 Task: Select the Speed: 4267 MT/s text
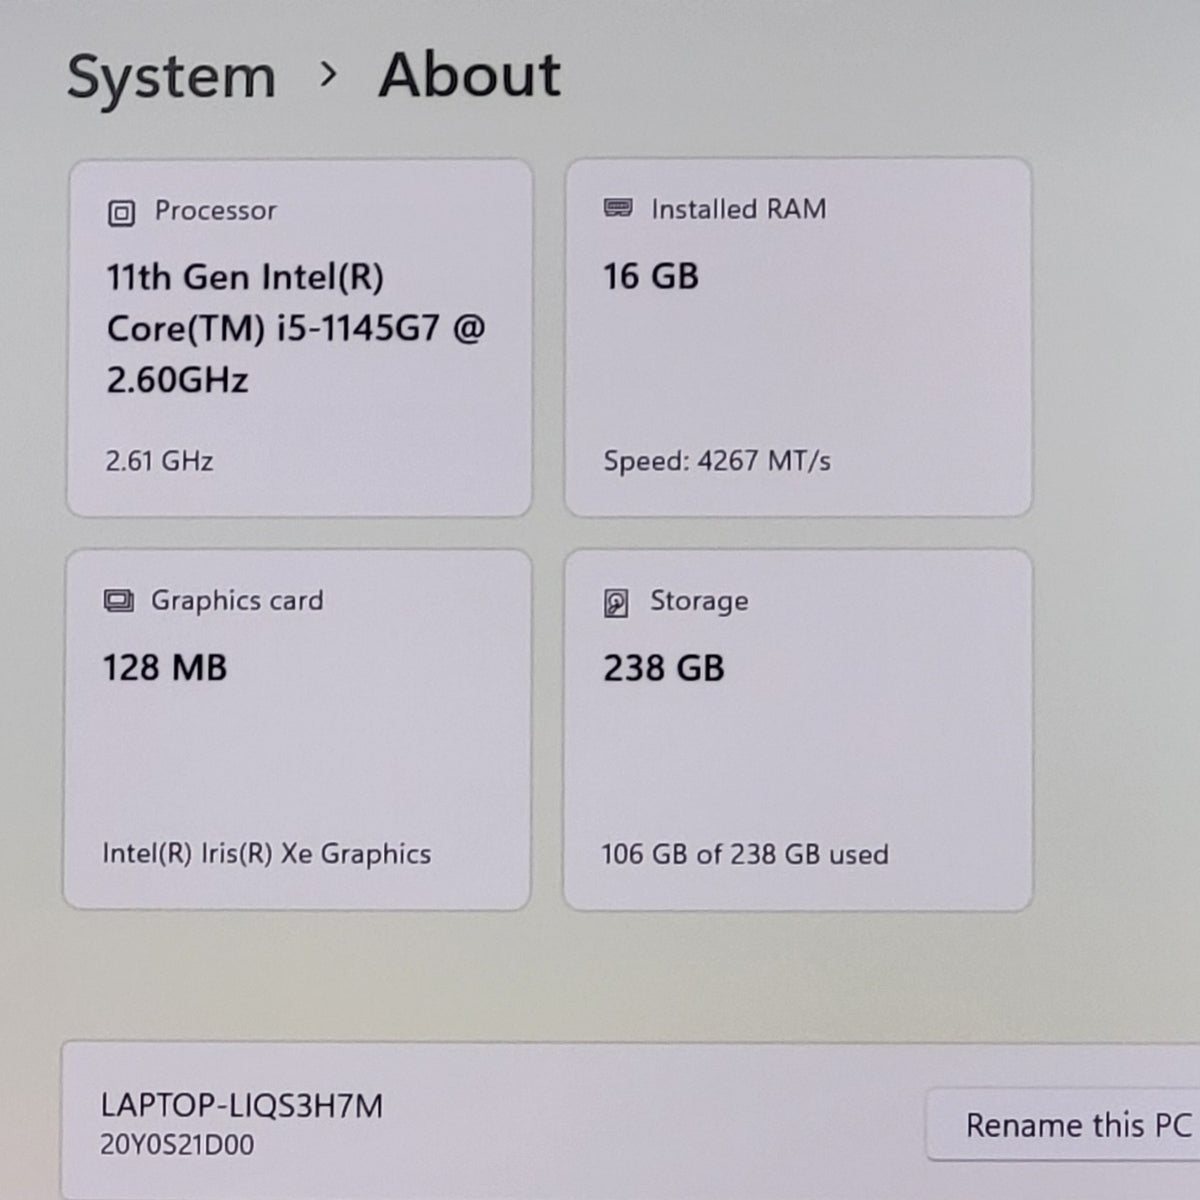717,461
